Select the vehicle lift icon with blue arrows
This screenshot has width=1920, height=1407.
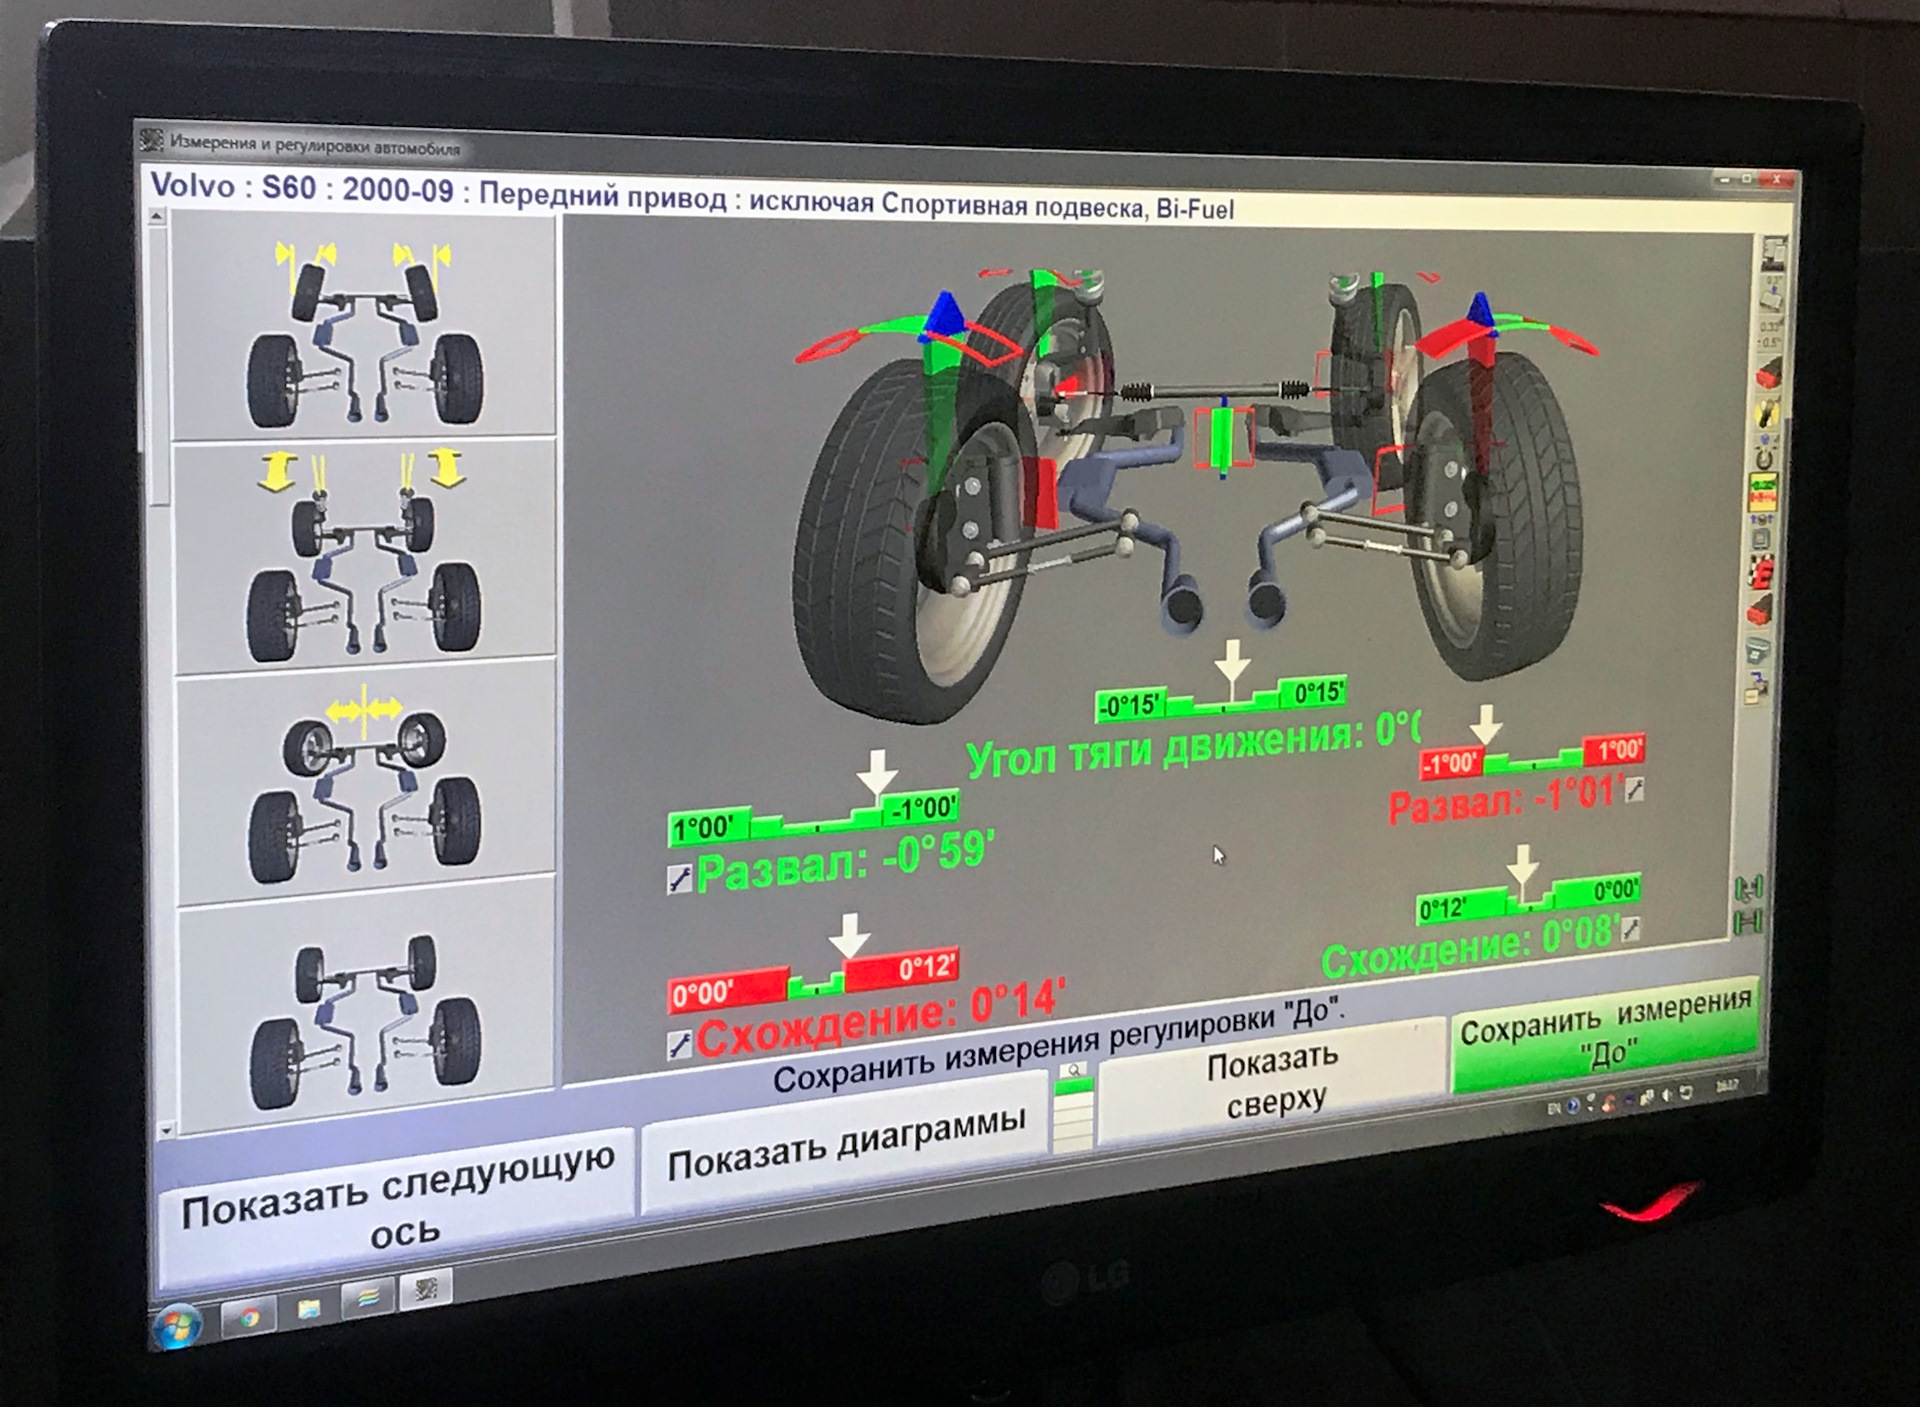(1761, 534)
